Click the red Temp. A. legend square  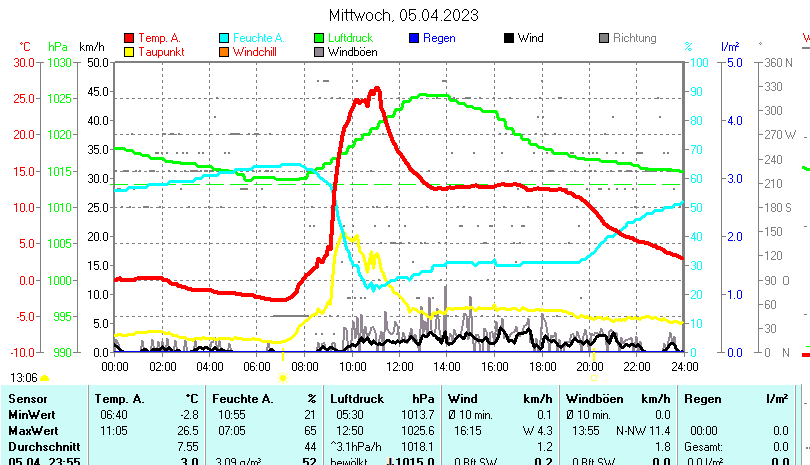point(128,38)
